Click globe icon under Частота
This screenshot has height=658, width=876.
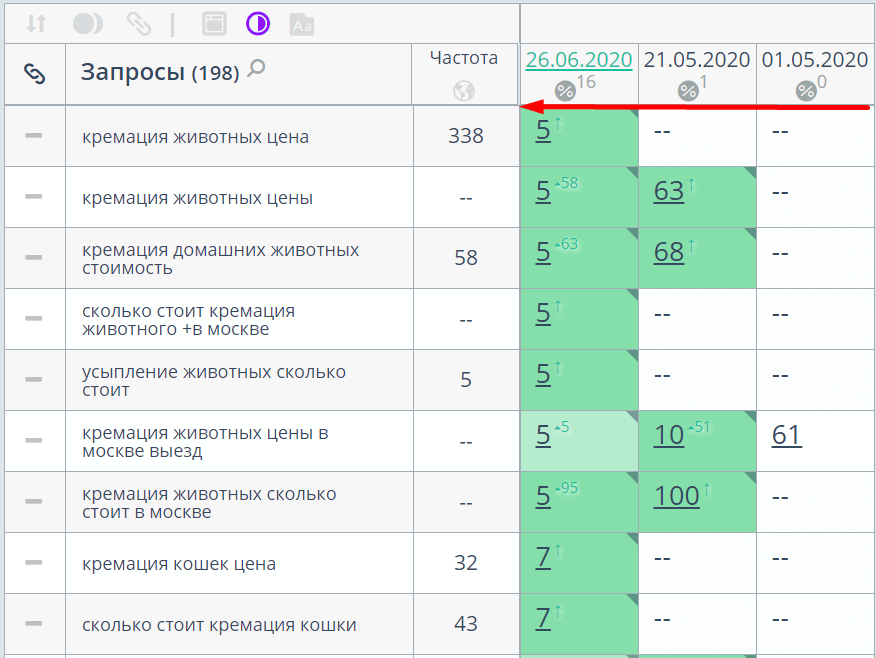(x=464, y=90)
